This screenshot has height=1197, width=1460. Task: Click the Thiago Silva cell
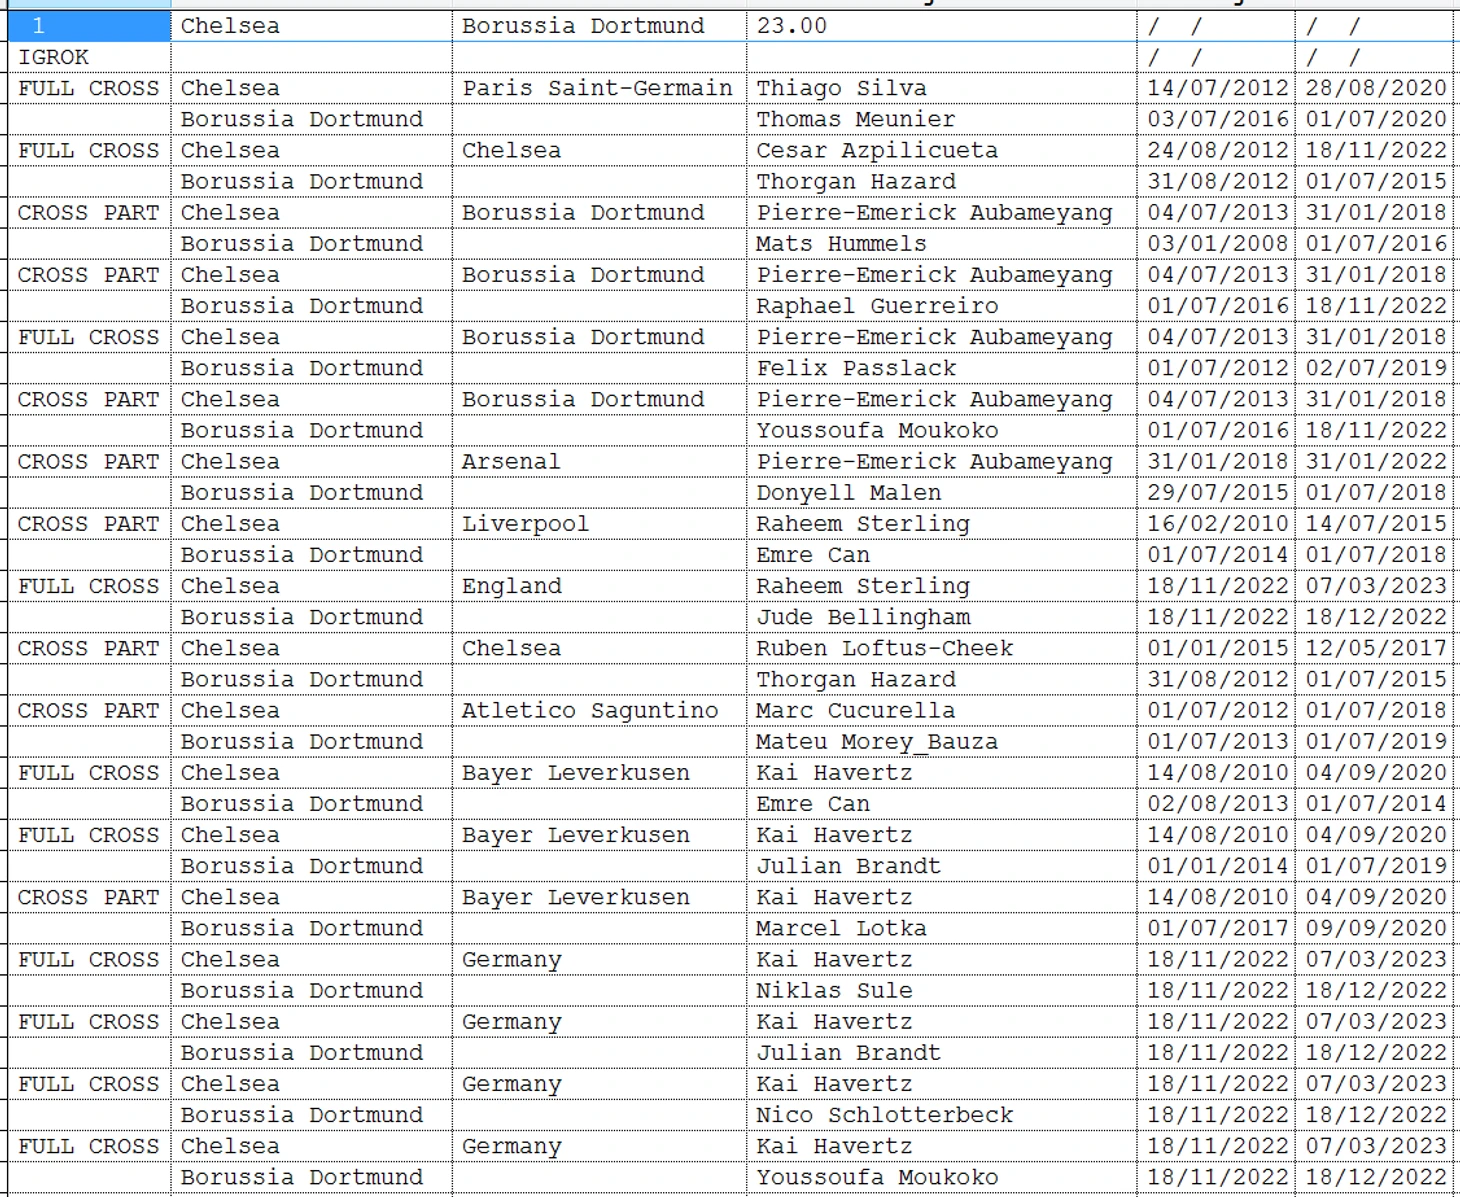(941, 88)
